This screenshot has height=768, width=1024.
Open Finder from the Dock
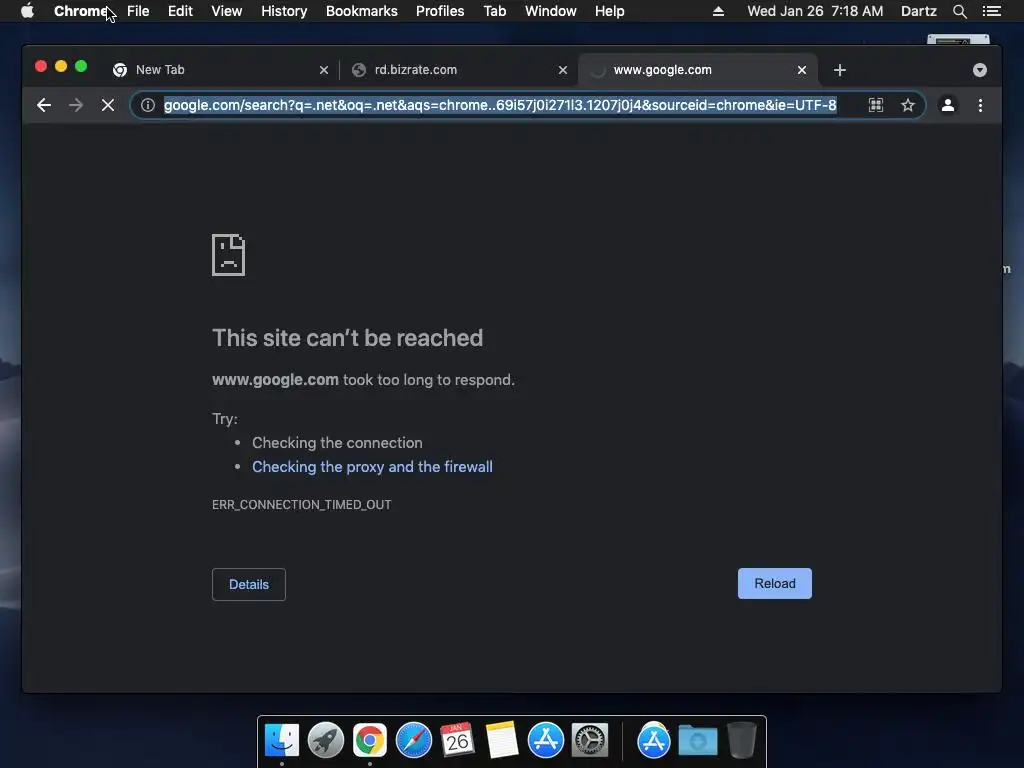point(282,741)
